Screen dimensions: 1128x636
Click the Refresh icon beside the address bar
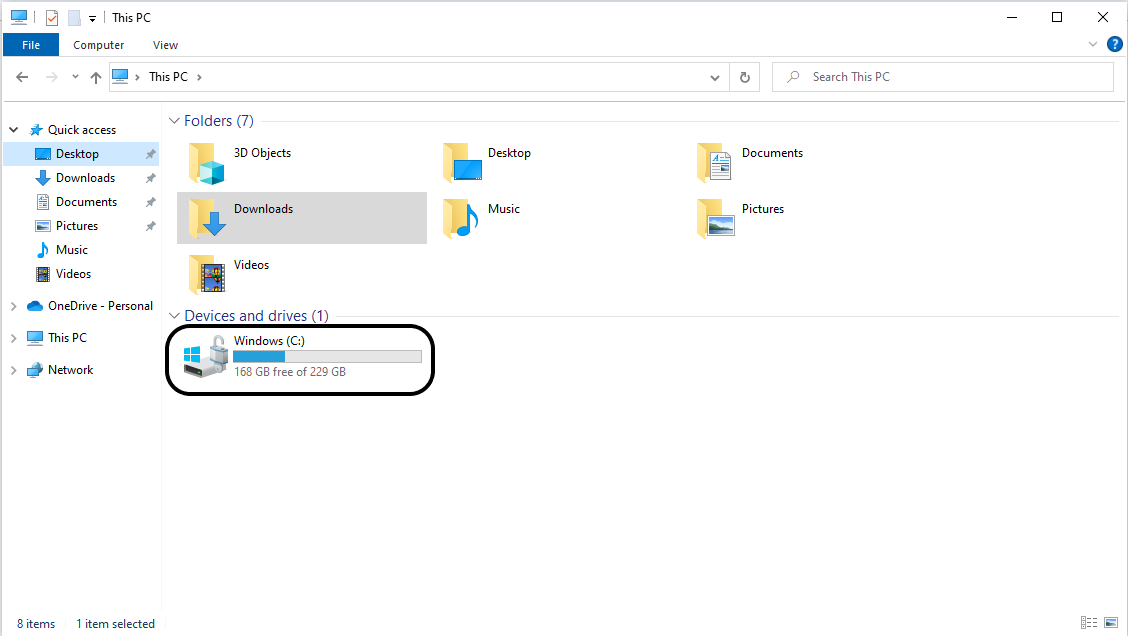point(744,76)
